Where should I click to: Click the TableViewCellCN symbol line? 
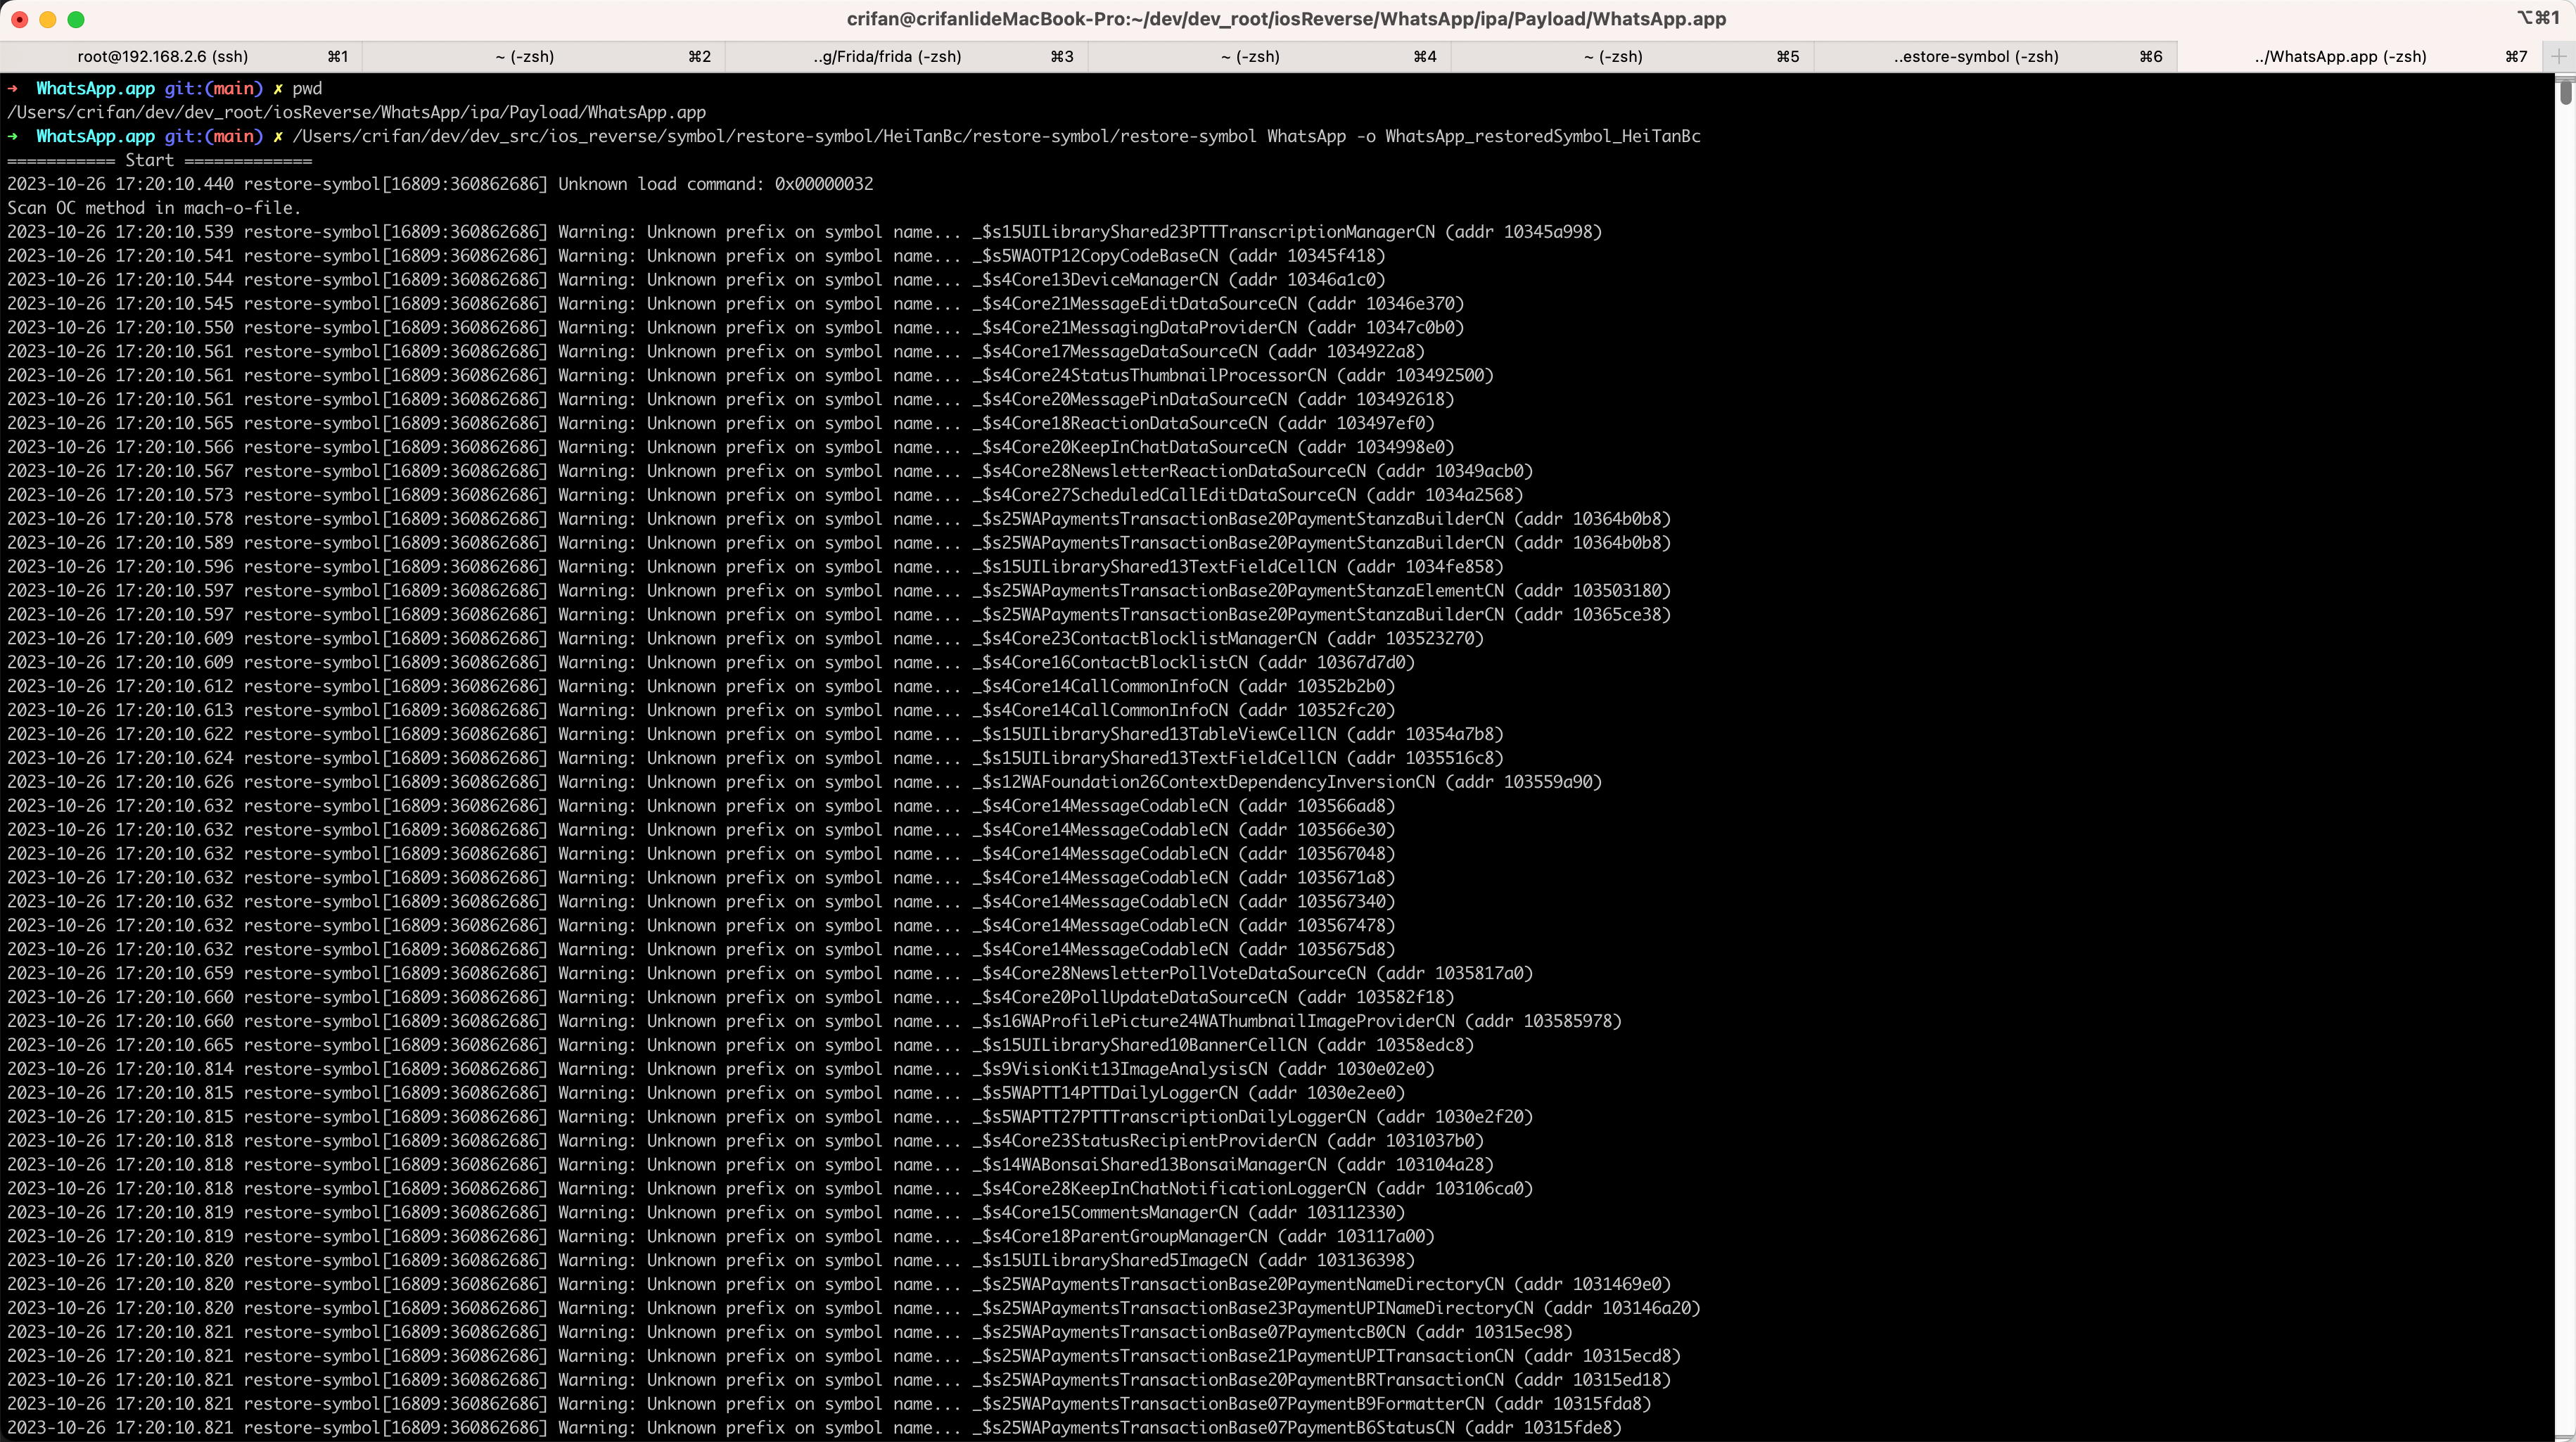tap(755, 735)
